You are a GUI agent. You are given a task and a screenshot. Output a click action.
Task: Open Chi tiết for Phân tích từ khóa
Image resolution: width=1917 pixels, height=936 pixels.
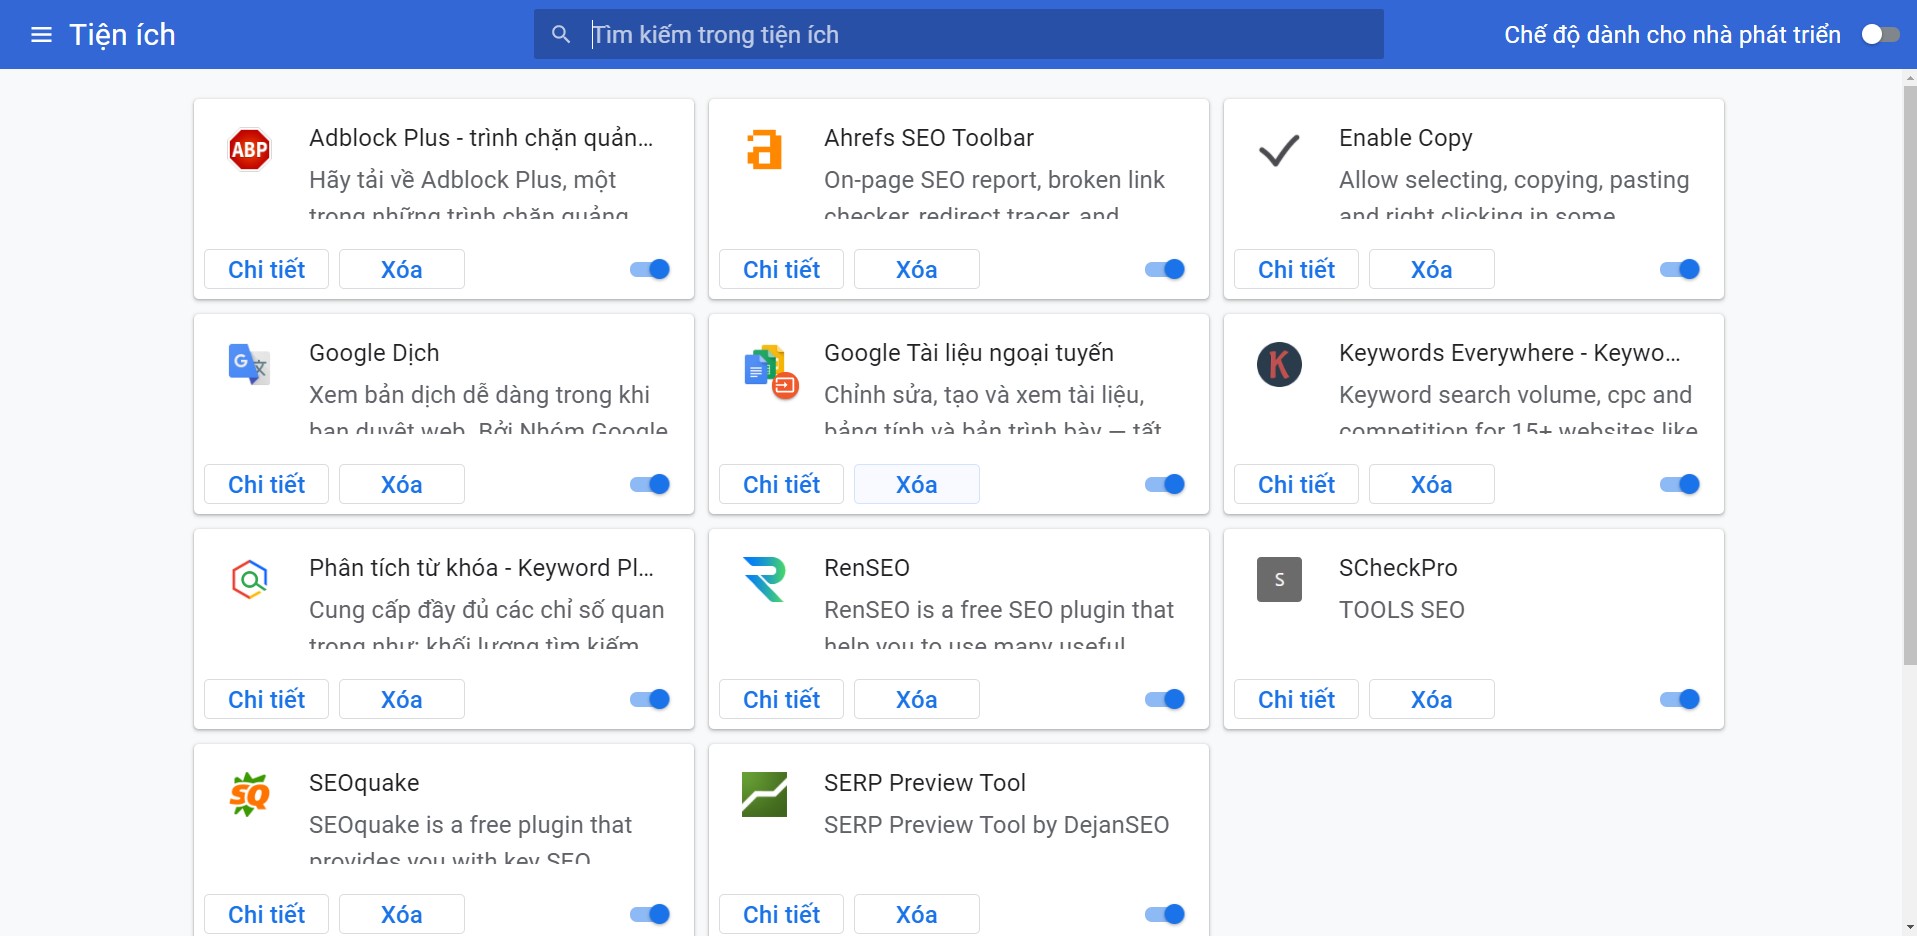[x=266, y=699]
